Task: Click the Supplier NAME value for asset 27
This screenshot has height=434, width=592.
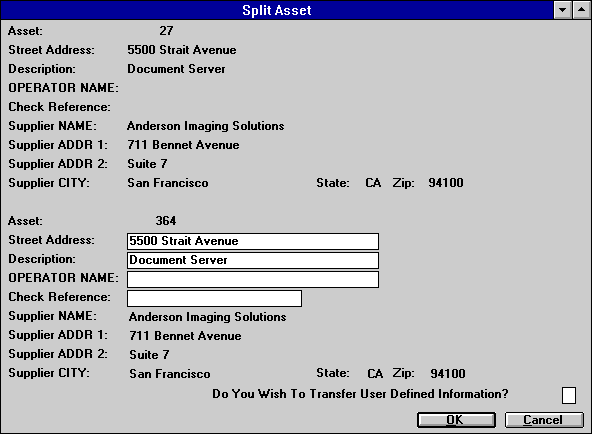Action: click(206, 126)
